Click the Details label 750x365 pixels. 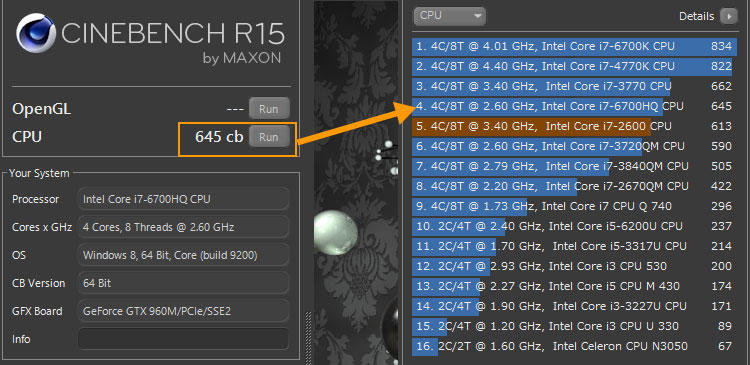point(696,16)
